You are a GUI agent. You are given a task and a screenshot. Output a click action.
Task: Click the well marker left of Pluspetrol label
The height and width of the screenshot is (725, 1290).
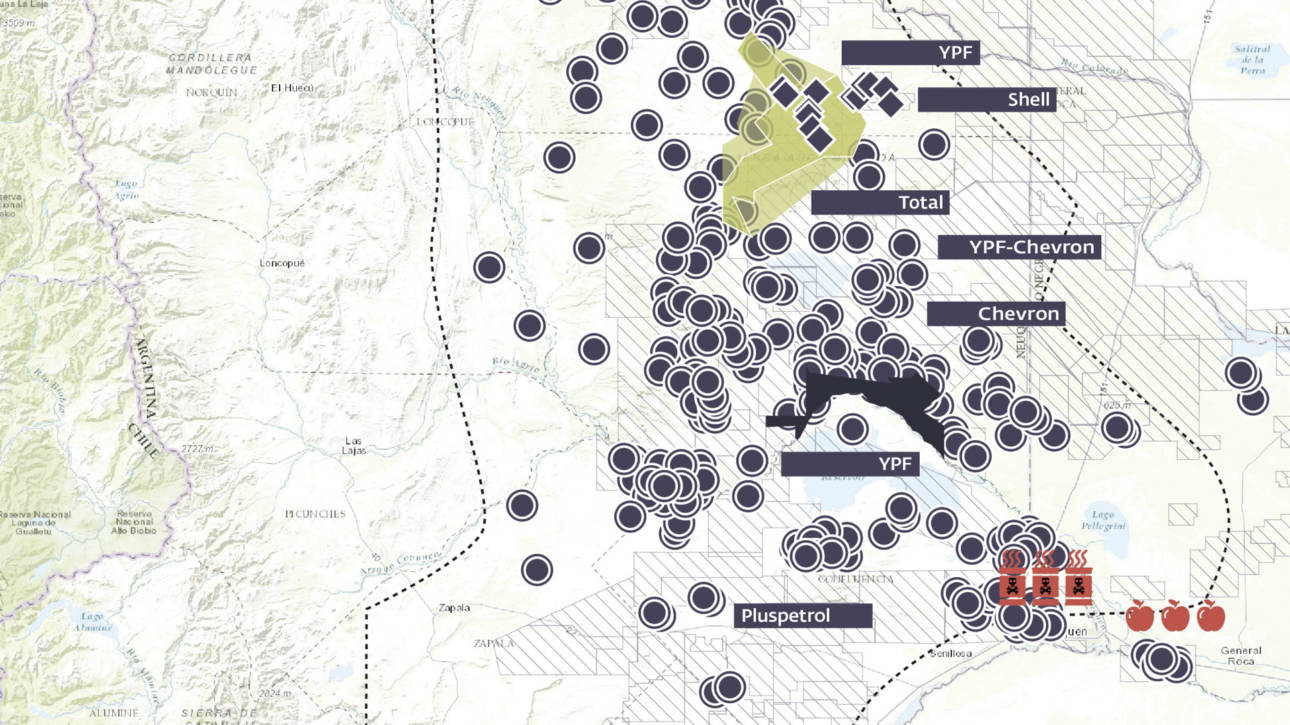[x=706, y=598]
